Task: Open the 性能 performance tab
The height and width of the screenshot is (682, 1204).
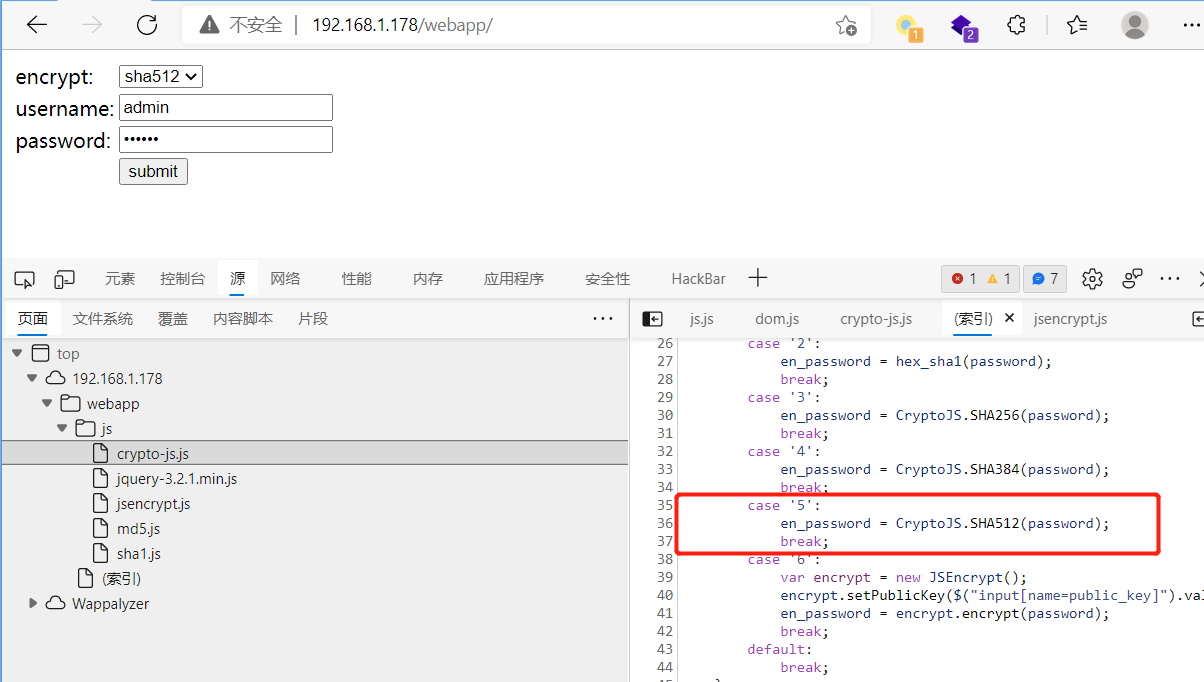Action: (356, 279)
